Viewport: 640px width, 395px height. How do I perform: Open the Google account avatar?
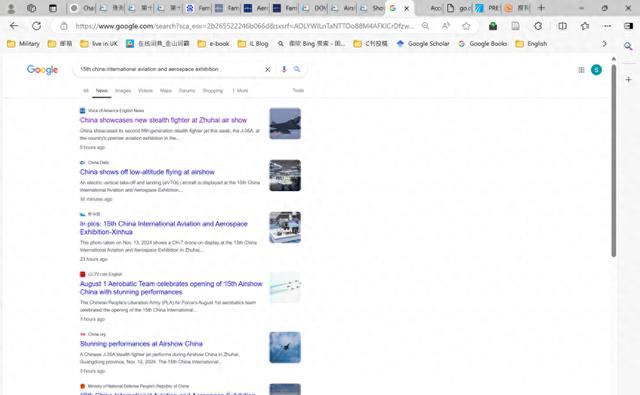596,70
